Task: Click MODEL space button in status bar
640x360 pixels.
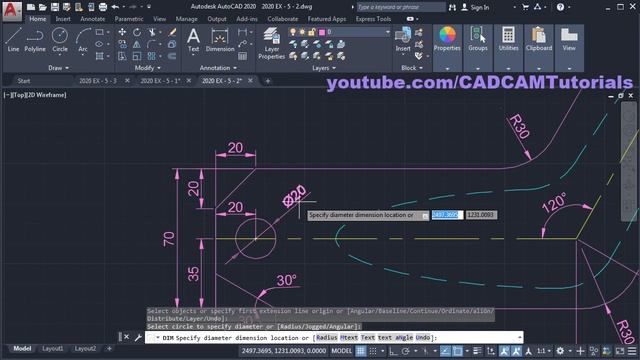Action: point(341,351)
